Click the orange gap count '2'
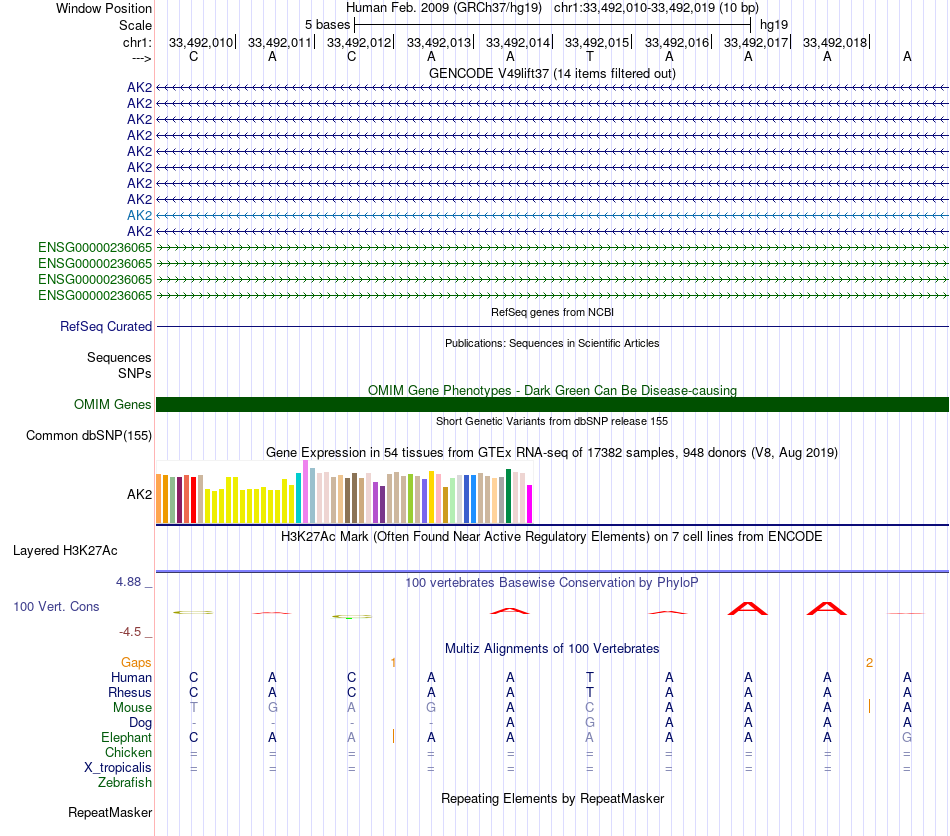This screenshot has width=950, height=836. [869, 663]
